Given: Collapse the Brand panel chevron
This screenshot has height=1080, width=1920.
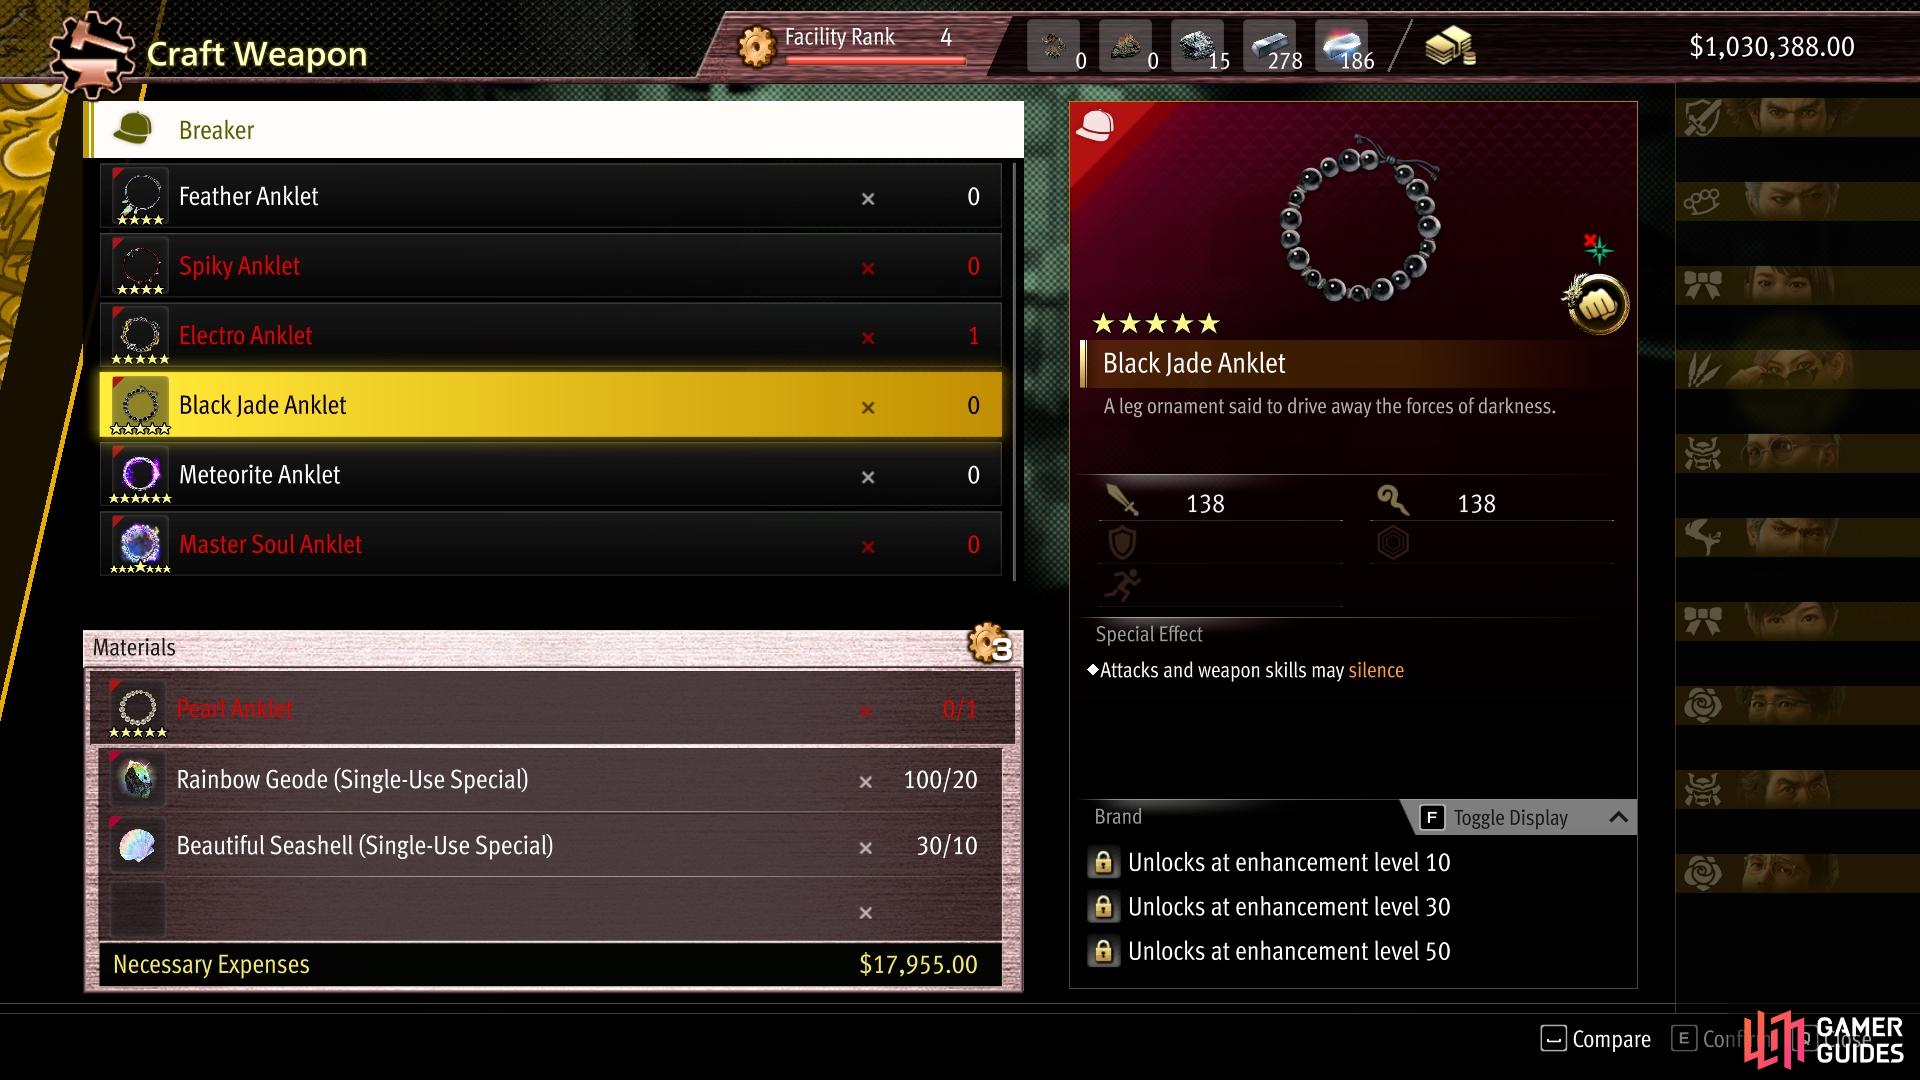Looking at the screenshot, I should pyautogui.click(x=1618, y=817).
